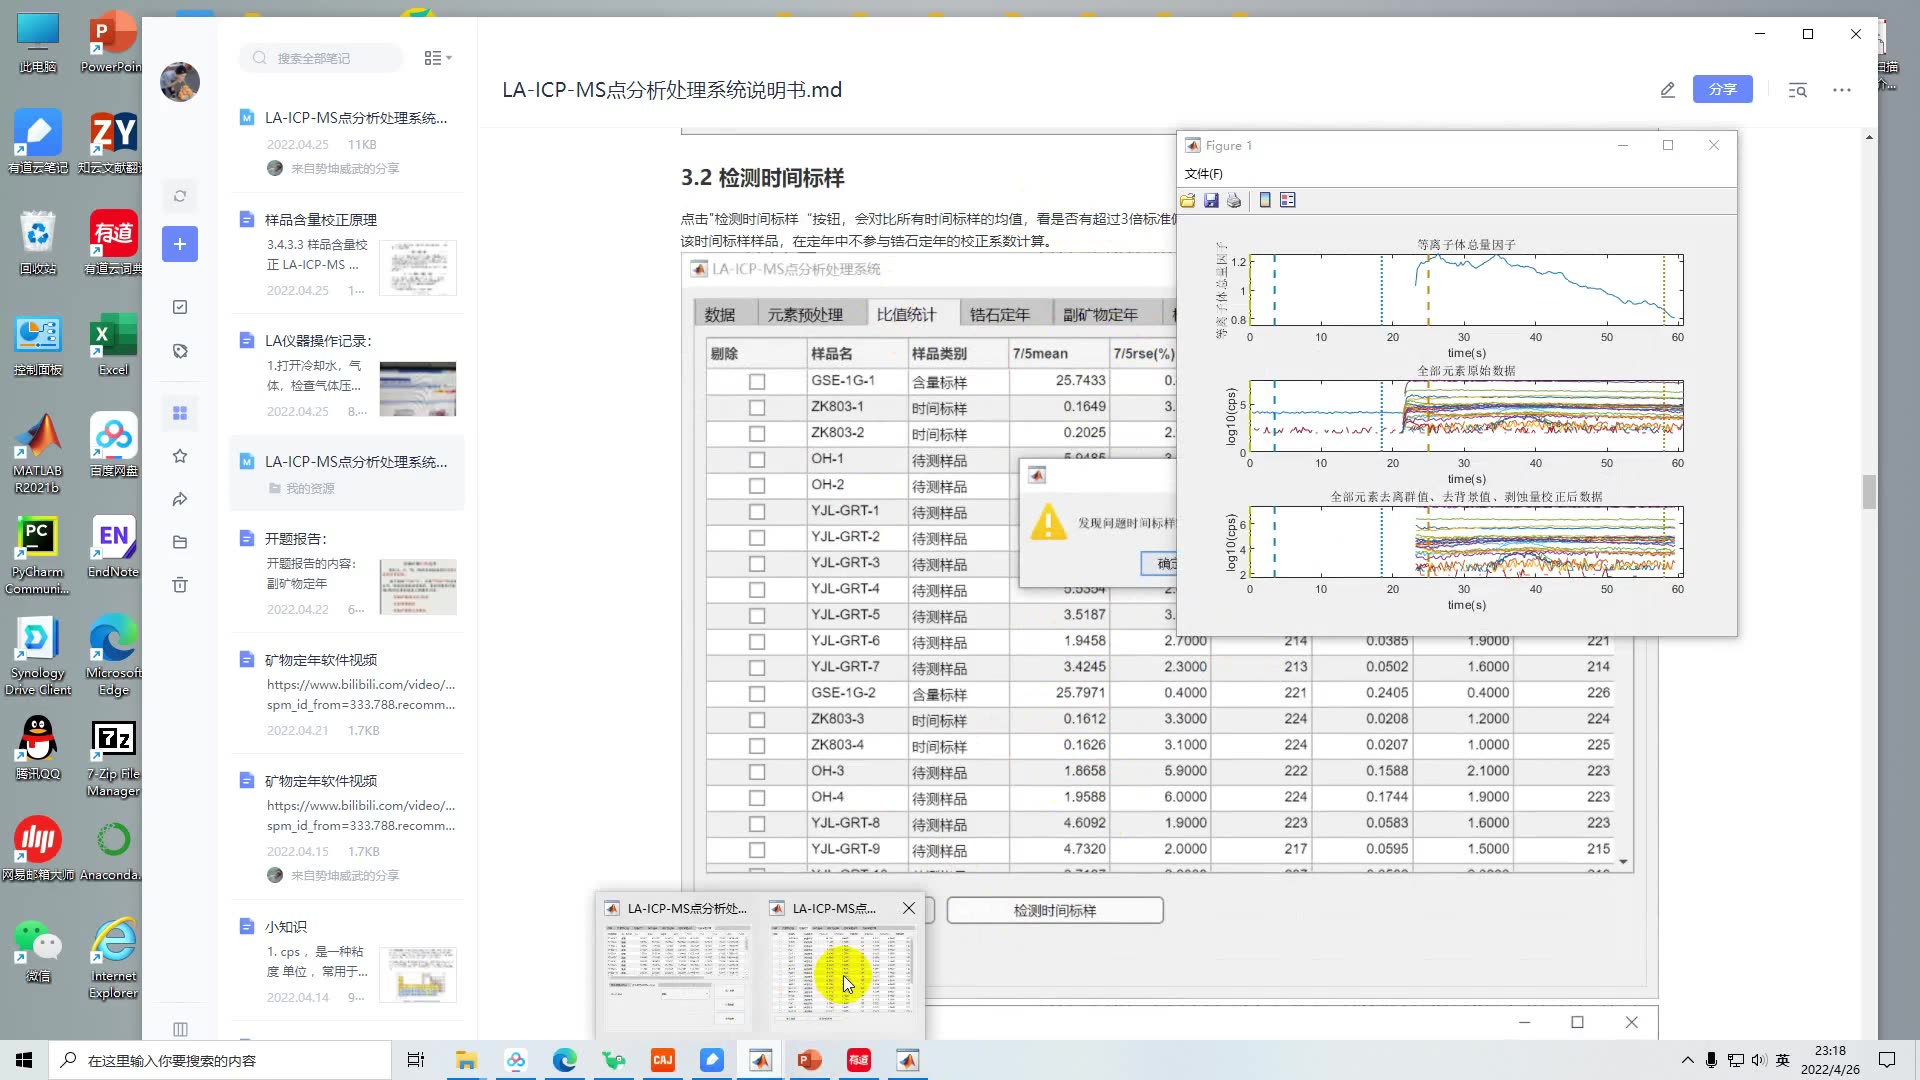Toggle the checkbox for YJL-GRT-9 row
This screenshot has width=1920, height=1080.
click(757, 850)
